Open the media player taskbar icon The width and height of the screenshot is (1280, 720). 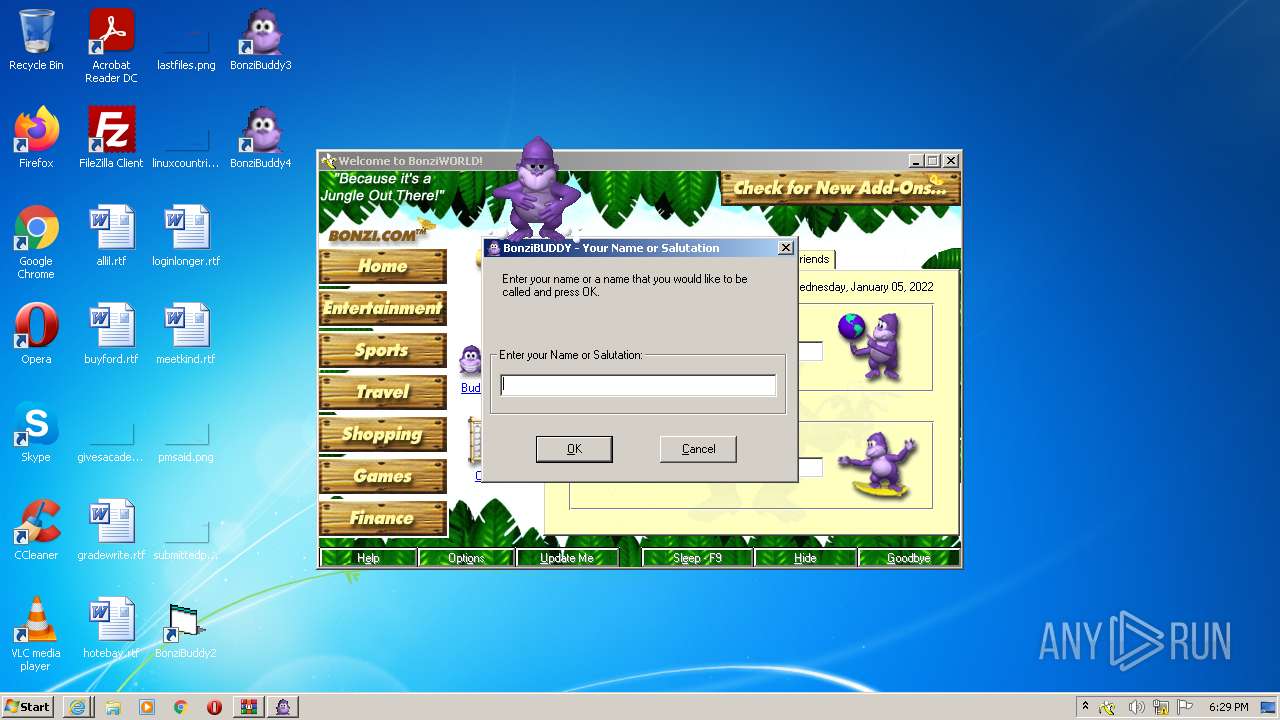click(x=147, y=707)
